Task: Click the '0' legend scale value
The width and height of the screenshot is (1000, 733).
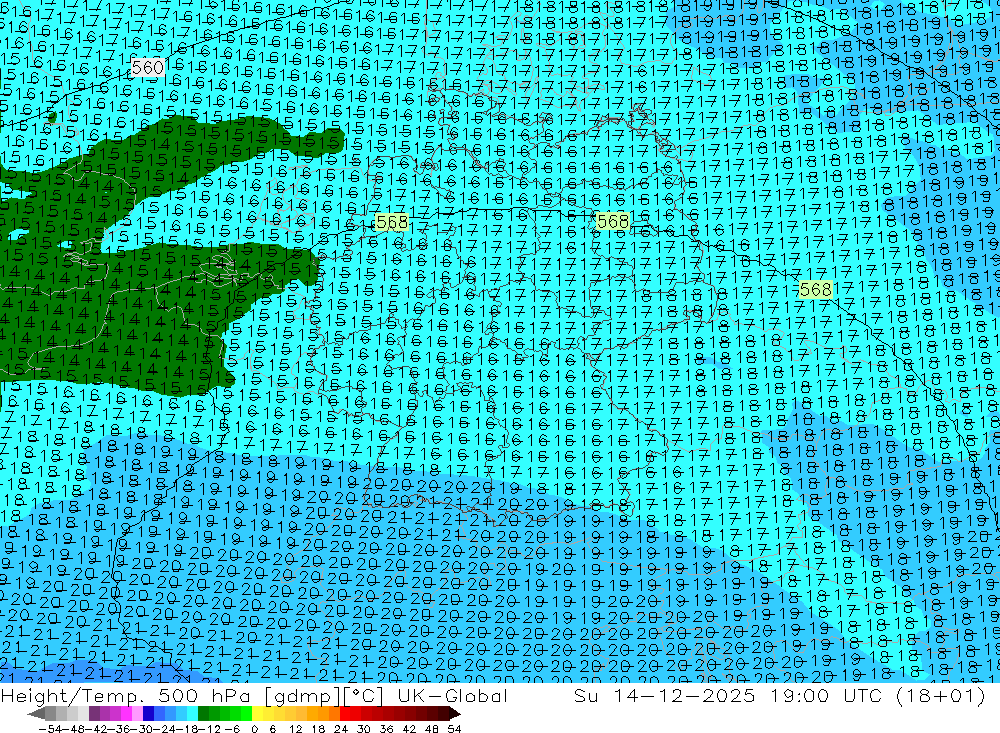Action: pos(254,729)
